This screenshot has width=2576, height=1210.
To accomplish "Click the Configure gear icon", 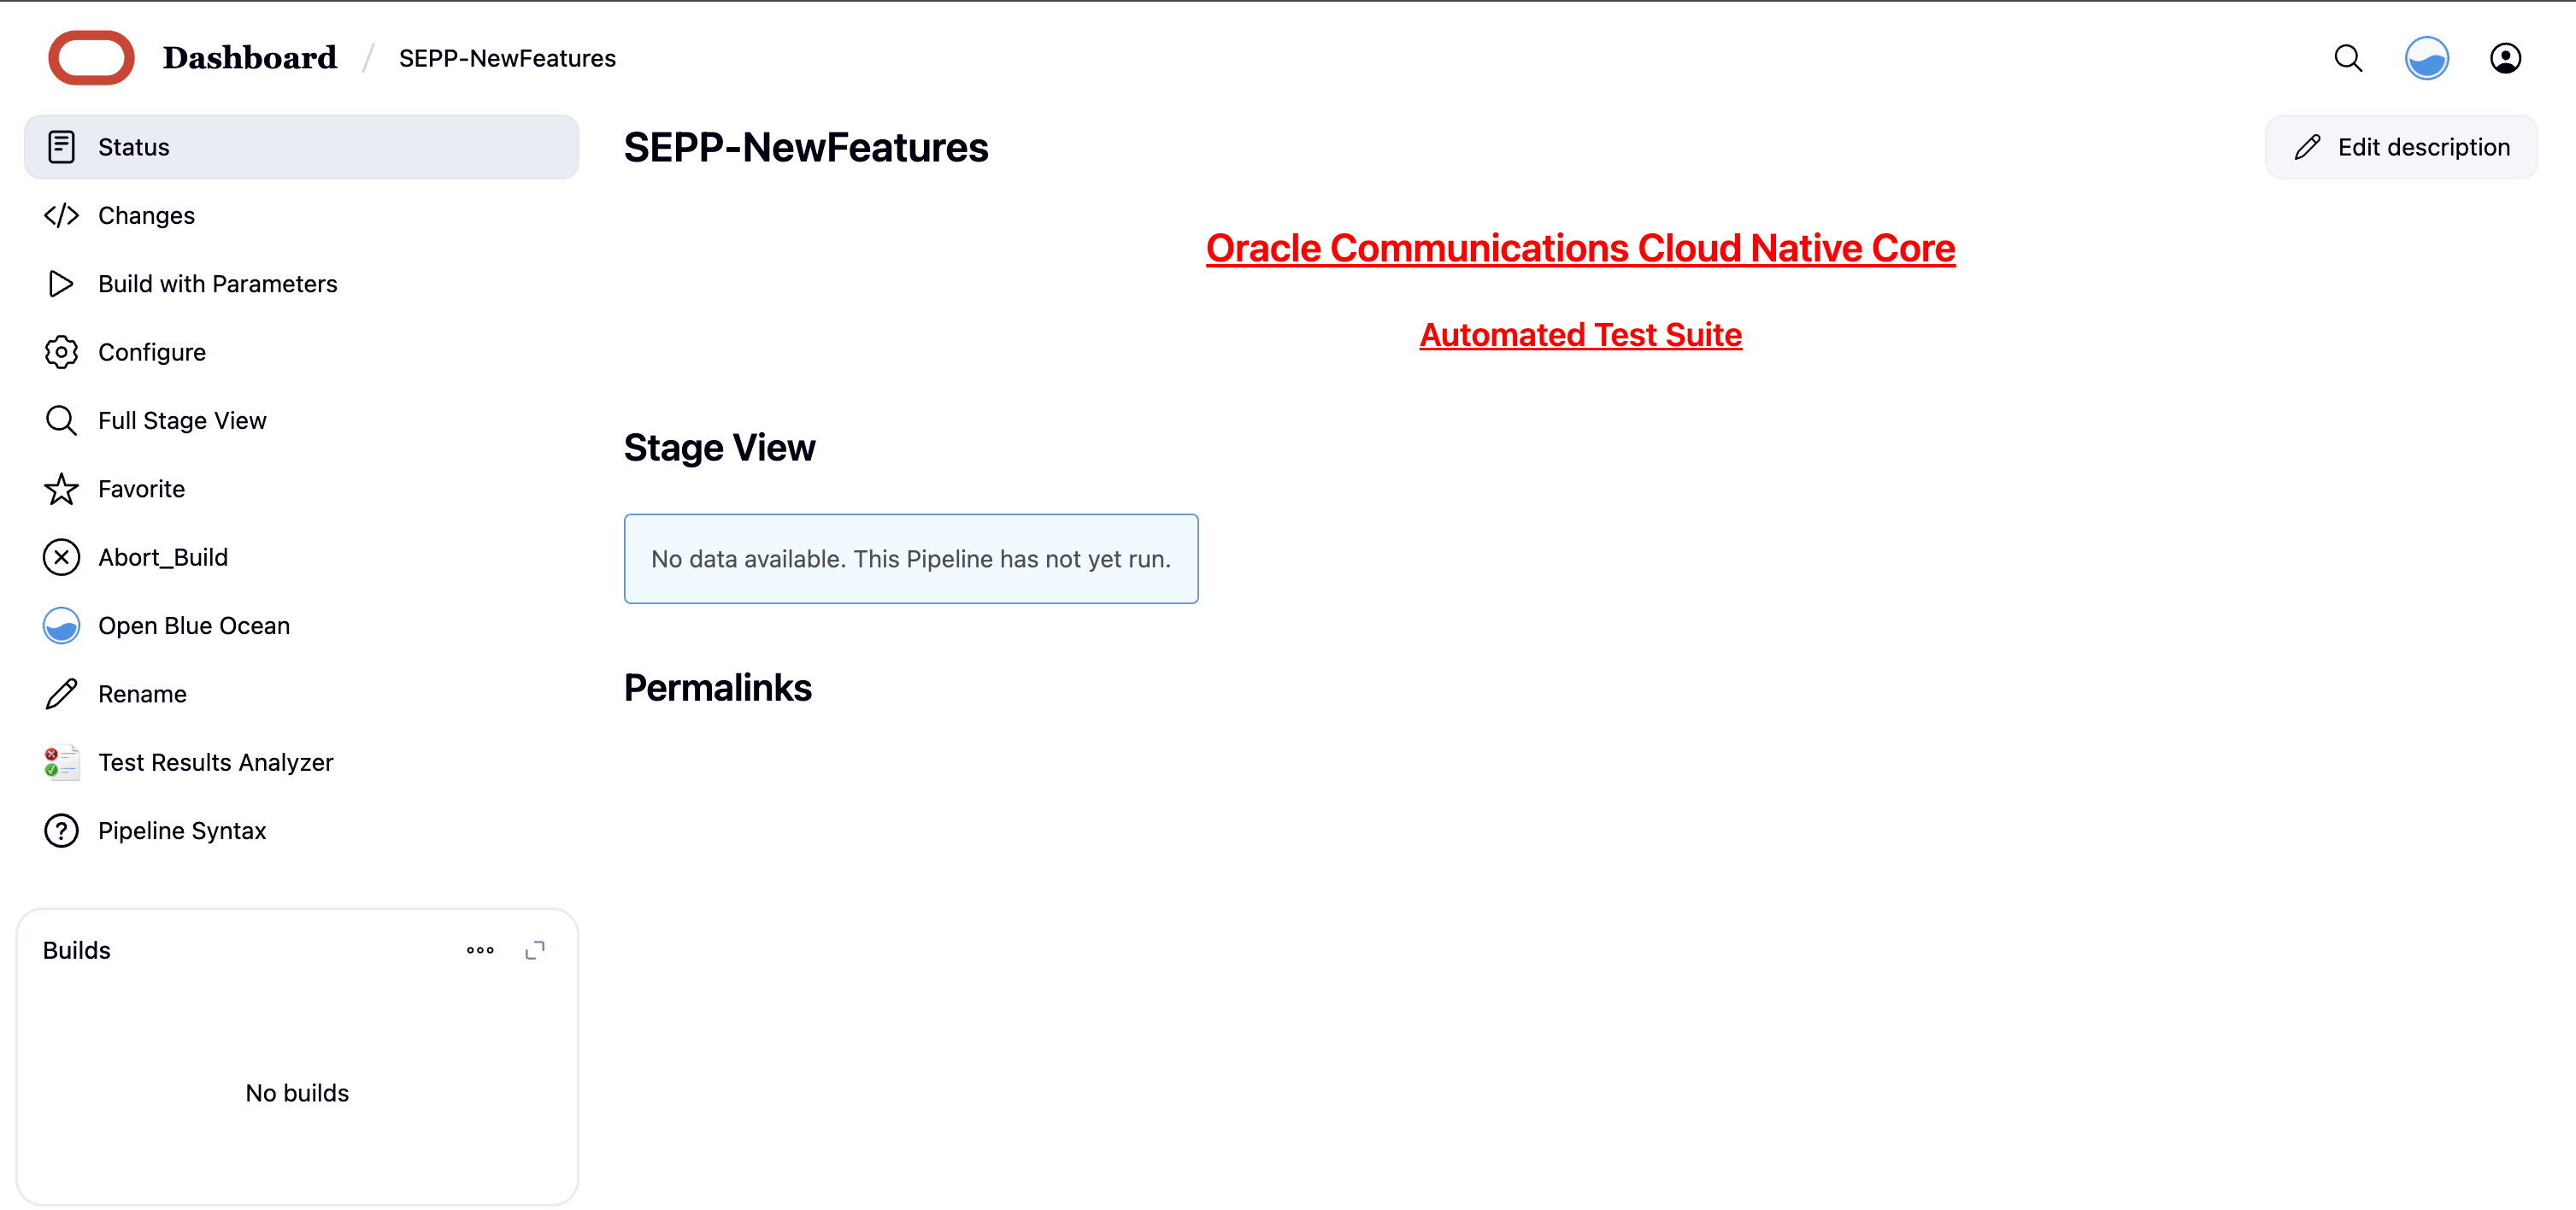I will (x=61, y=352).
